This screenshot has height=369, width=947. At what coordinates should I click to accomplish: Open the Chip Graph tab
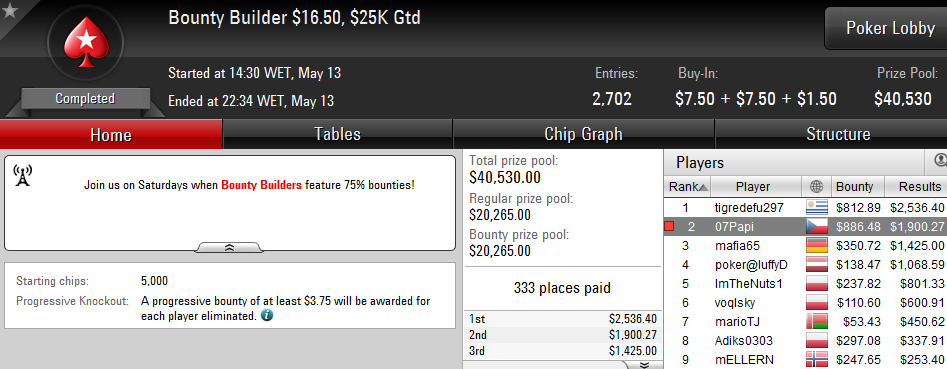pyautogui.click(x=583, y=134)
